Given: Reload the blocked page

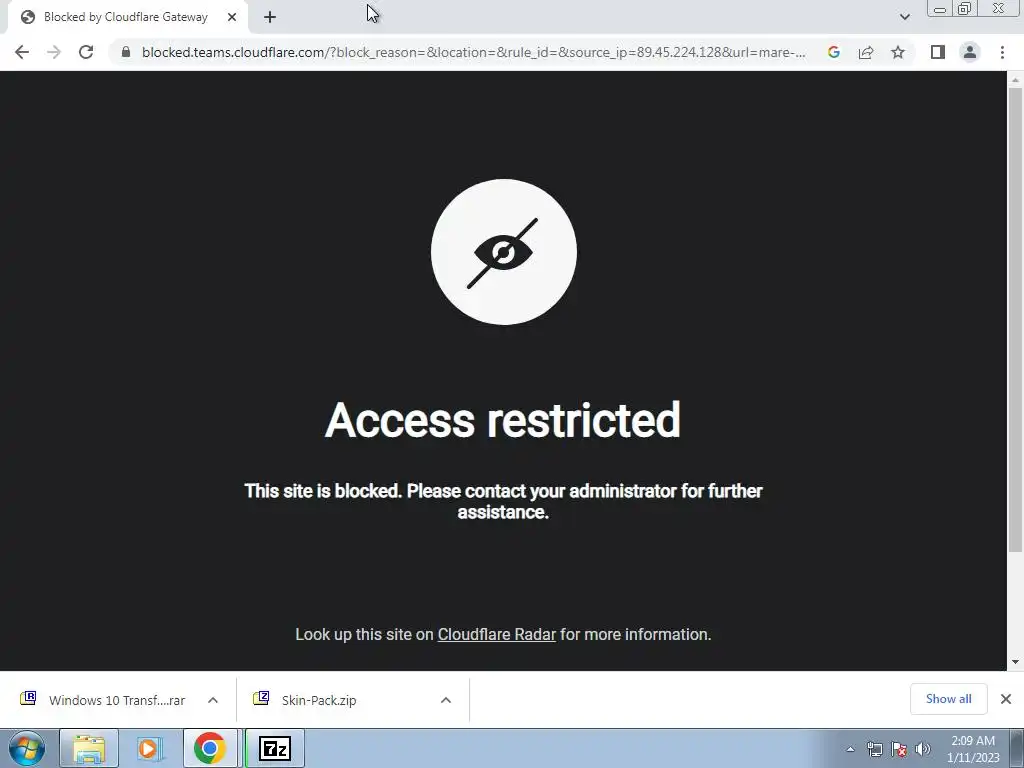Looking at the screenshot, I should point(86,52).
